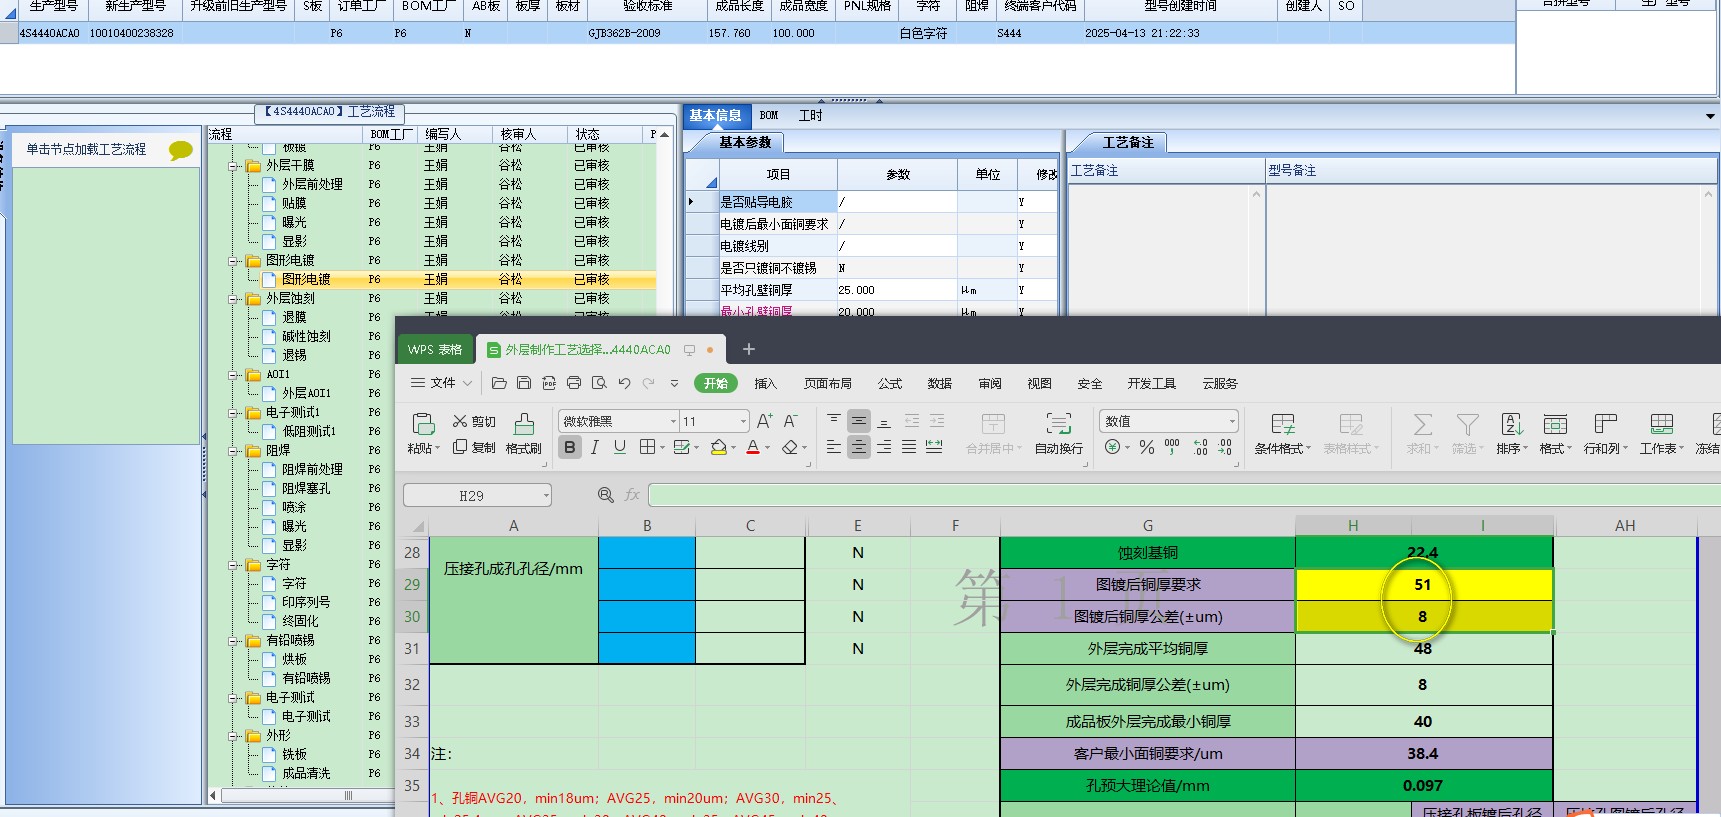Toggle Bold formatting
Screen dimensions: 1721x817
coord(569,447)
